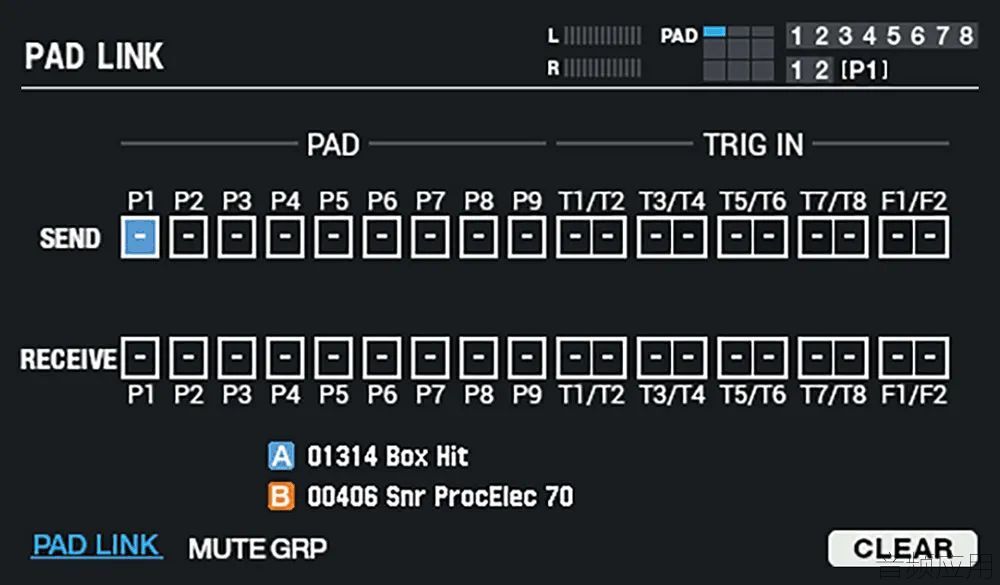The height and width of the screenshot is (585, 1000).
Task: Select the blue A layer icon
Action: pyautogui.click(x=281, y=456)
